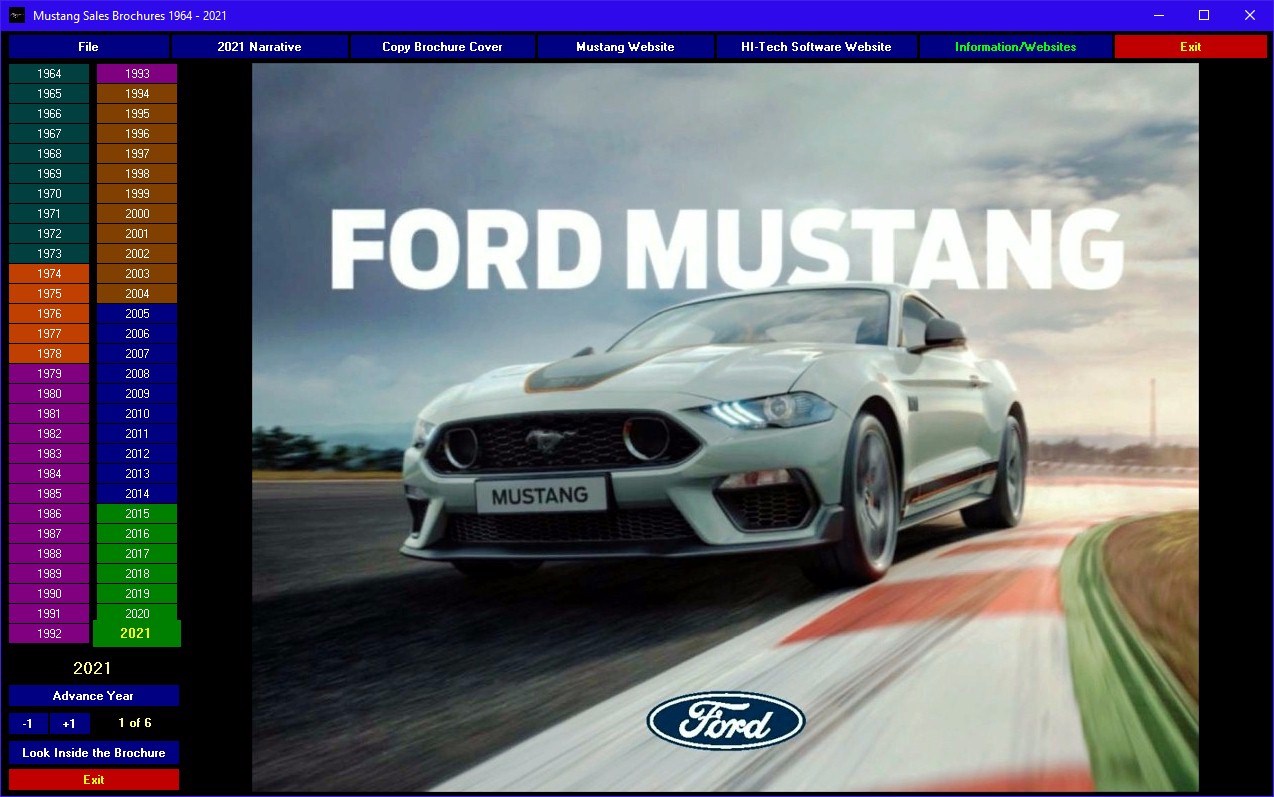
Task: Select the 2004 brochure year
Action: [137, 294]
